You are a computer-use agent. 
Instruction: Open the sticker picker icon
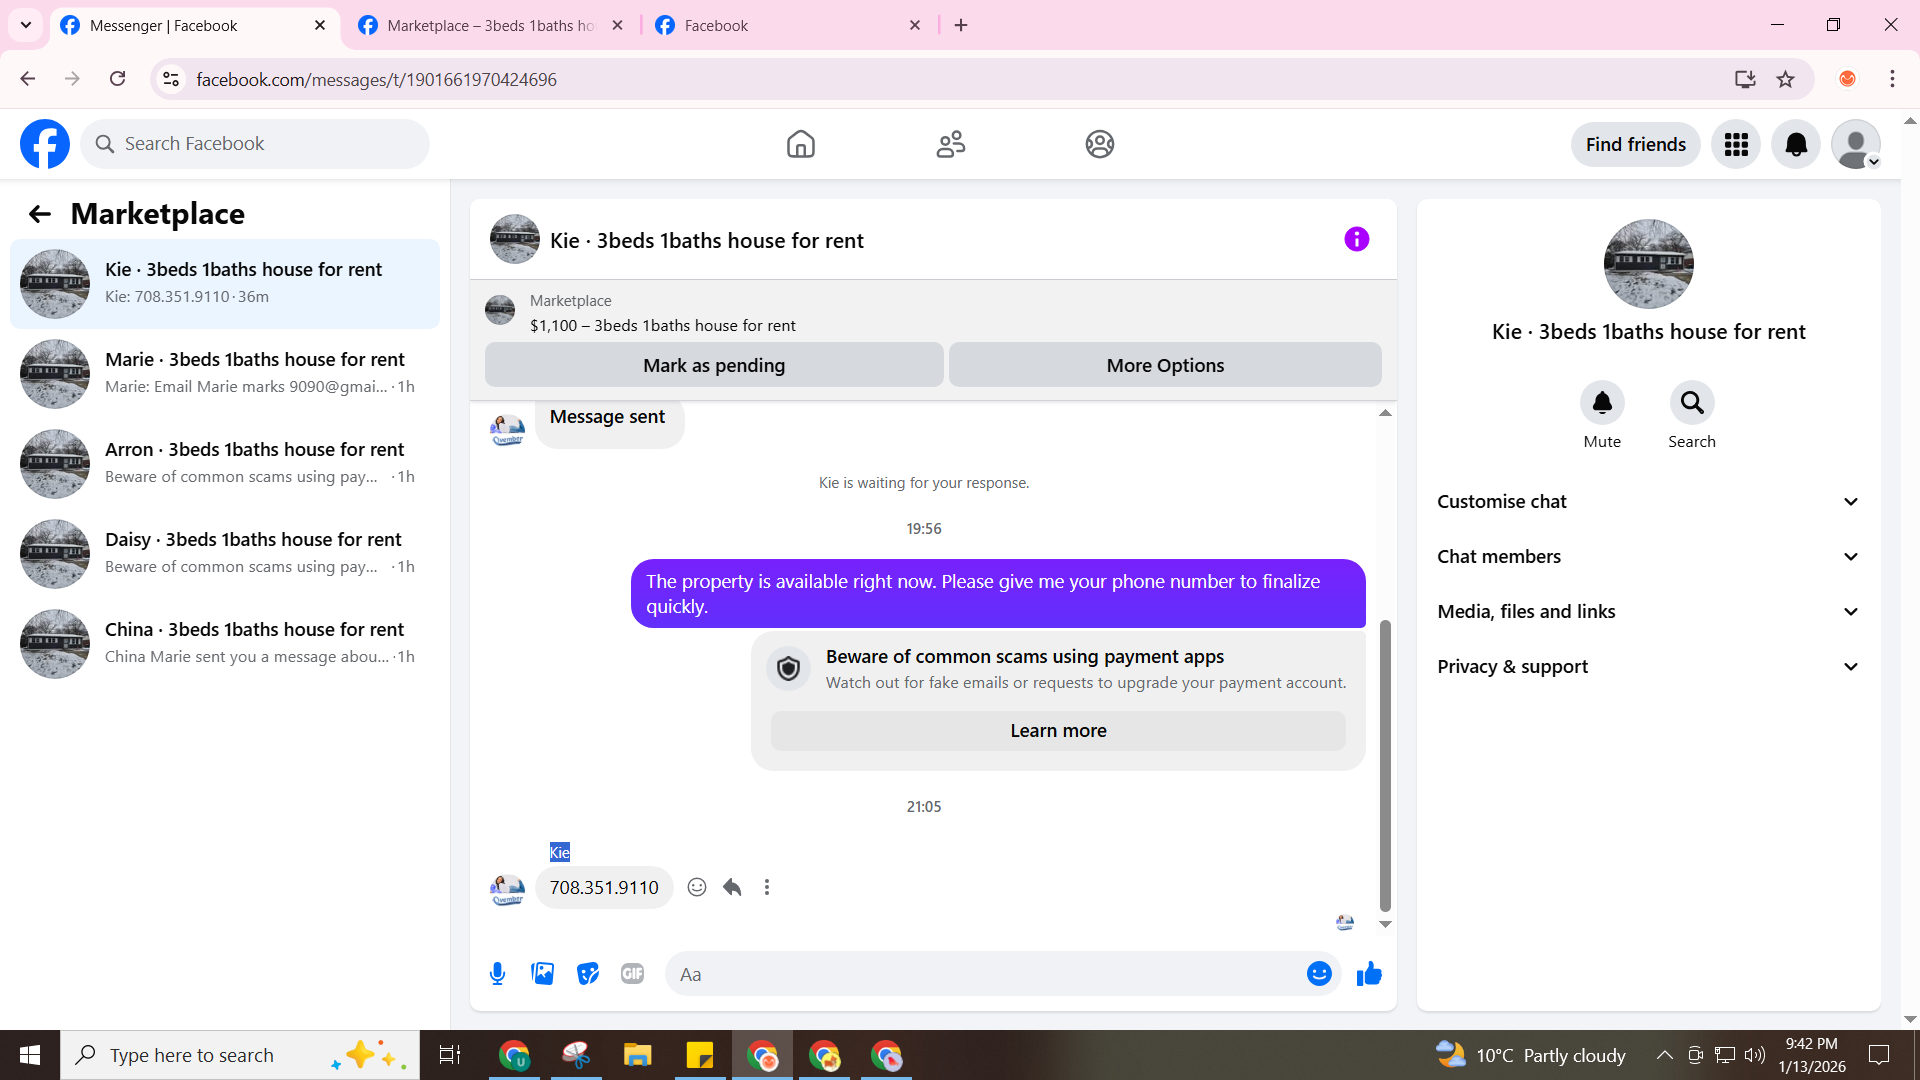(588, 973)
